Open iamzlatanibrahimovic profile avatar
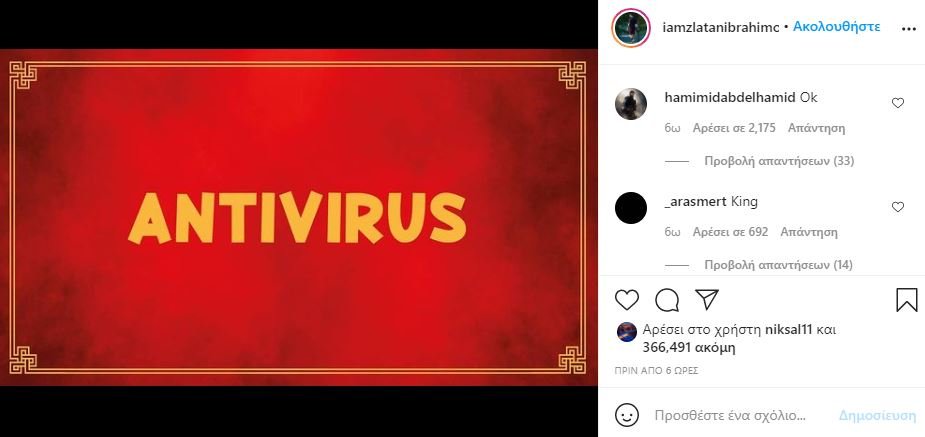 click(x=631, y=28)
